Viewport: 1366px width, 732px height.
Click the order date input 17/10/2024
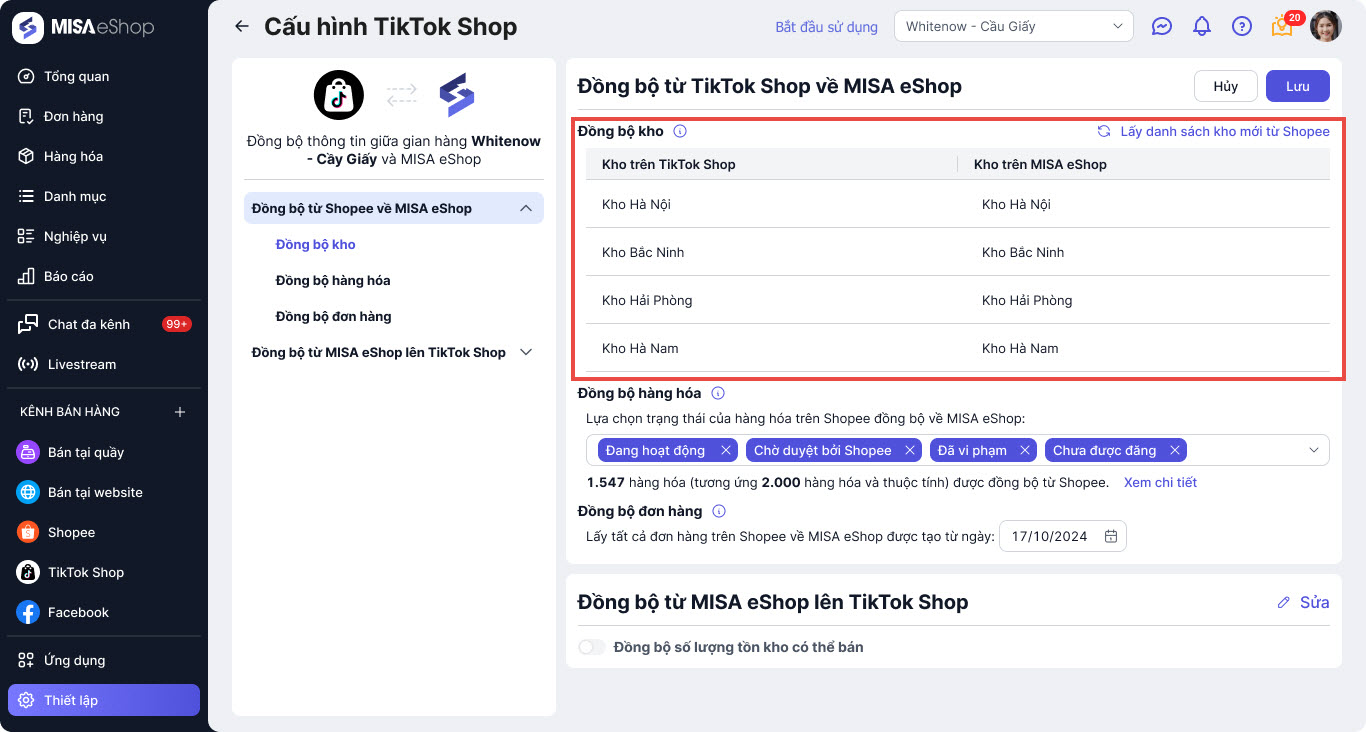pyautogui.click(x=1050, y=536)
